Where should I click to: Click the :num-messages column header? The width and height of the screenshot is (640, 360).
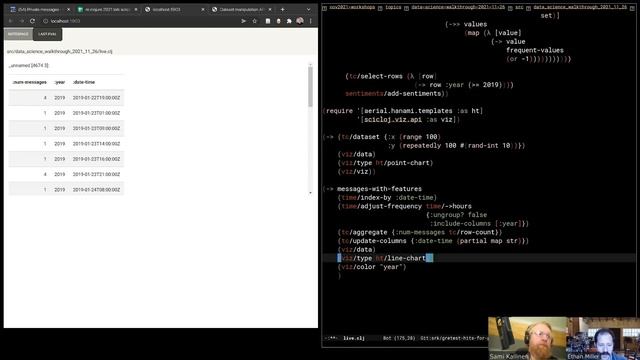point(29,82)
